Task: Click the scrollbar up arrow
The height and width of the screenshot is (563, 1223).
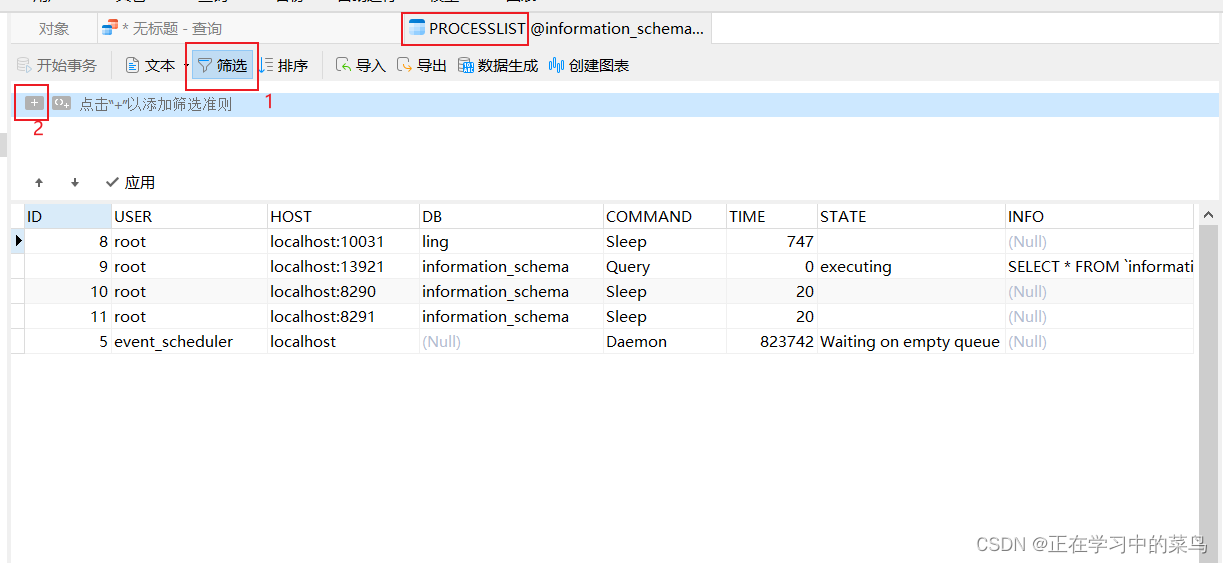Action: point(1208,215)
